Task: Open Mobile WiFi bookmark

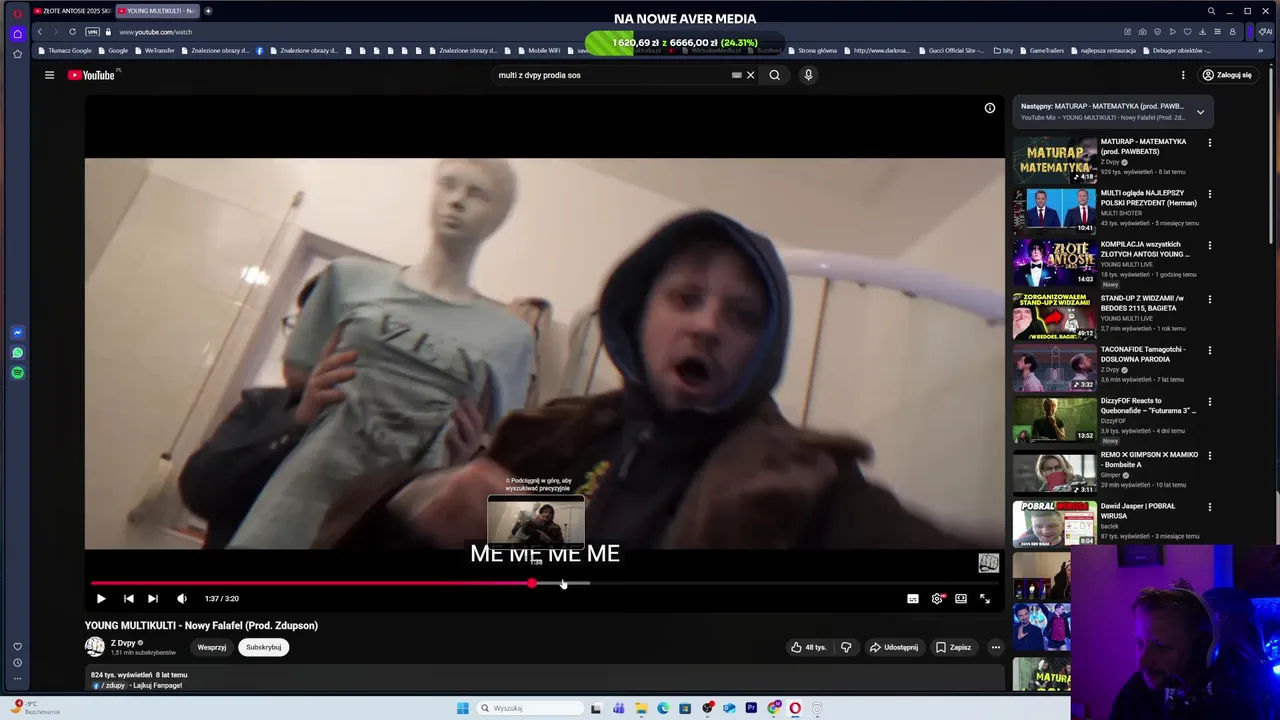Action: [539, 50]
